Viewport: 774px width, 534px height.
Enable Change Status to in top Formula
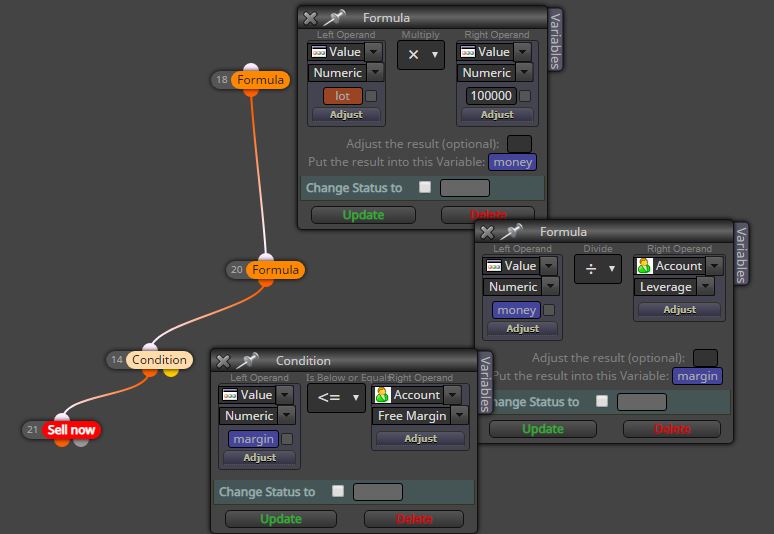click(x=425, y=187)
